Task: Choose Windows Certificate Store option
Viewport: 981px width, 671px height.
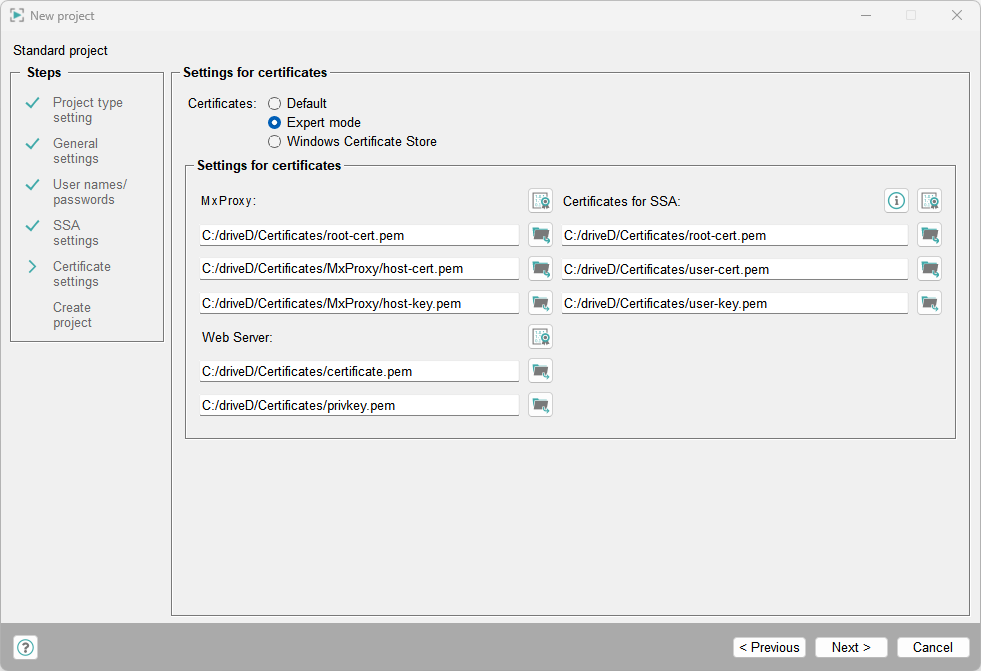Action: pos(275,141)
